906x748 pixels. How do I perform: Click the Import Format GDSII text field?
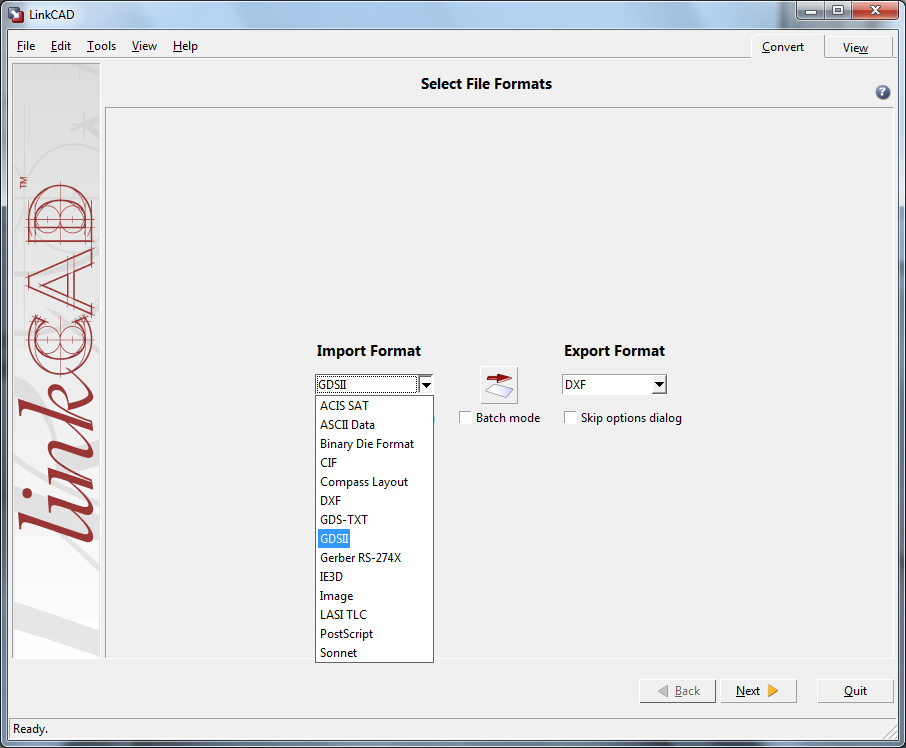366,384
